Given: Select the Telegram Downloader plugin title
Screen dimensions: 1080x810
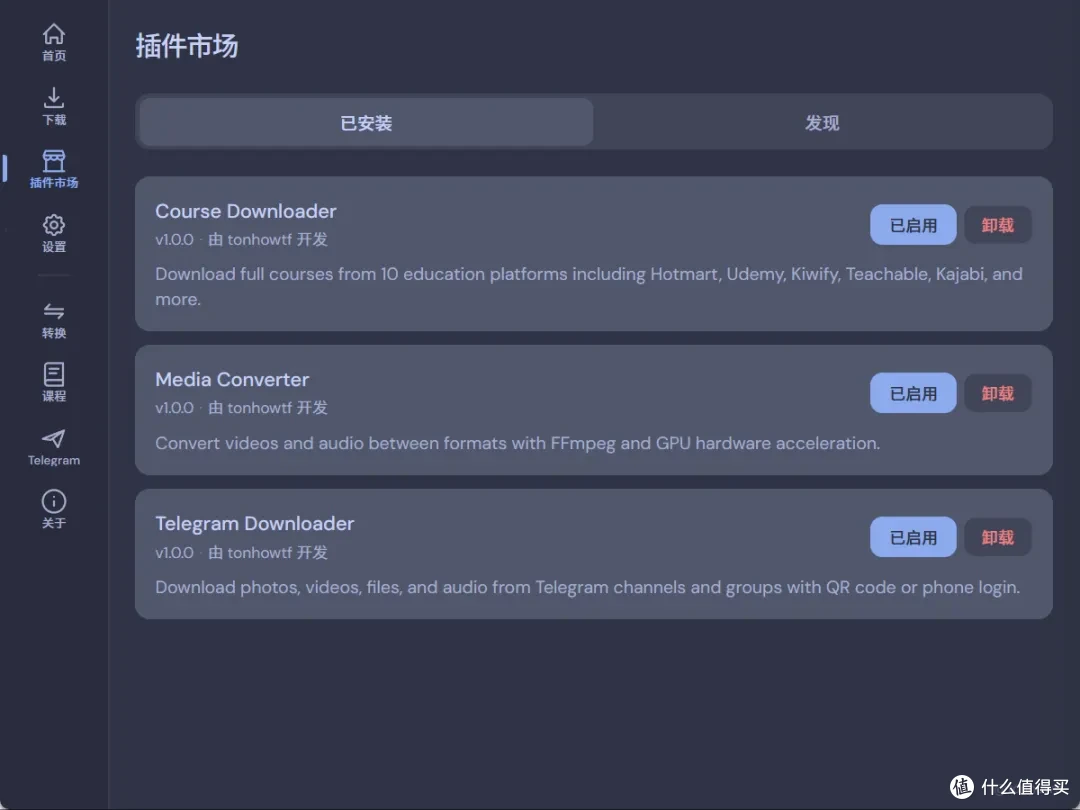Looking at the screenshot, I should [254, 523].
